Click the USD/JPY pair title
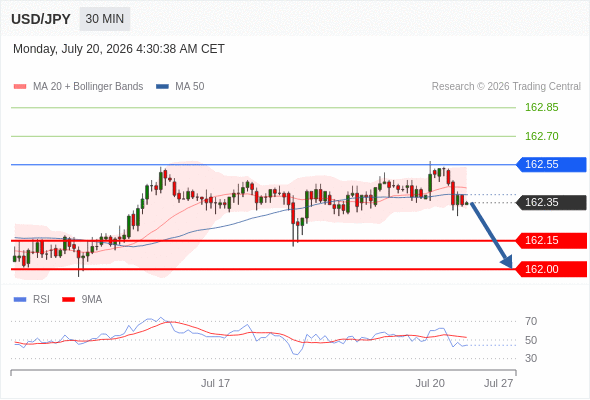The image size is (590, 400). [41, 19]
